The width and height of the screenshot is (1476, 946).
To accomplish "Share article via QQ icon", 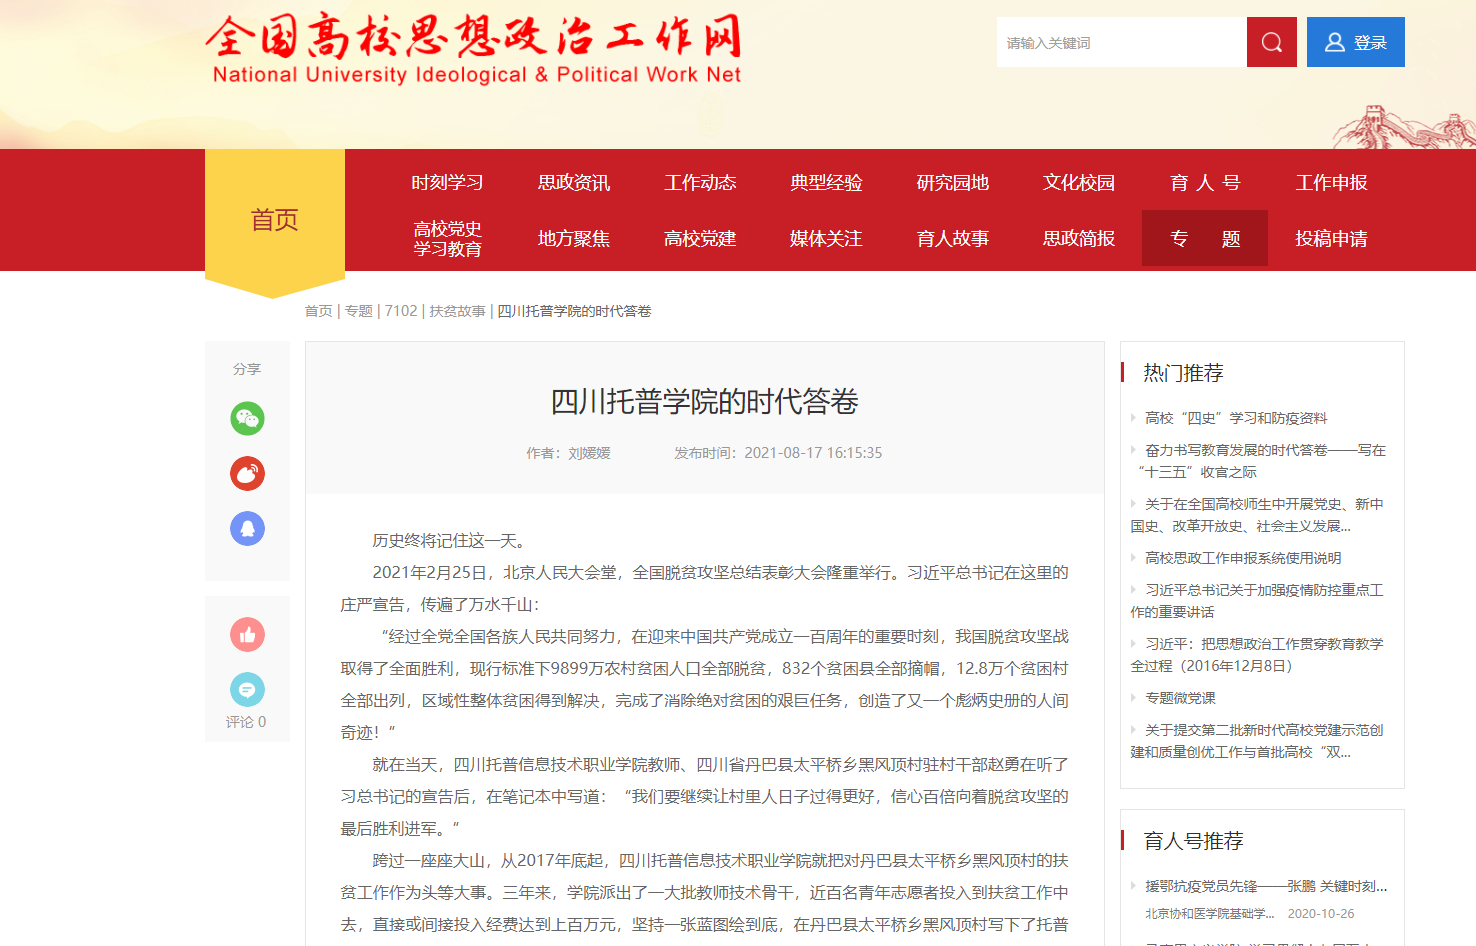I will coord(247,528).
